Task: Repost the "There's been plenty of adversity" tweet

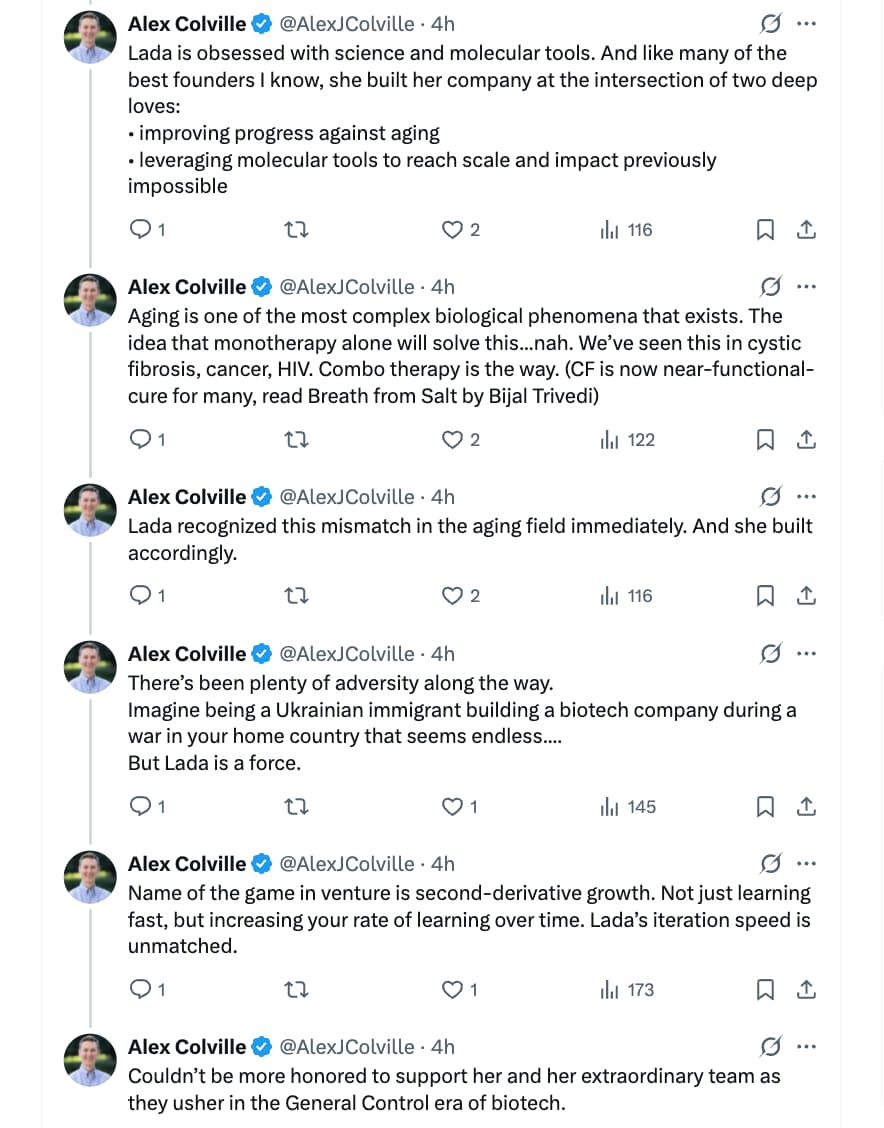Action: pos(297,807)
